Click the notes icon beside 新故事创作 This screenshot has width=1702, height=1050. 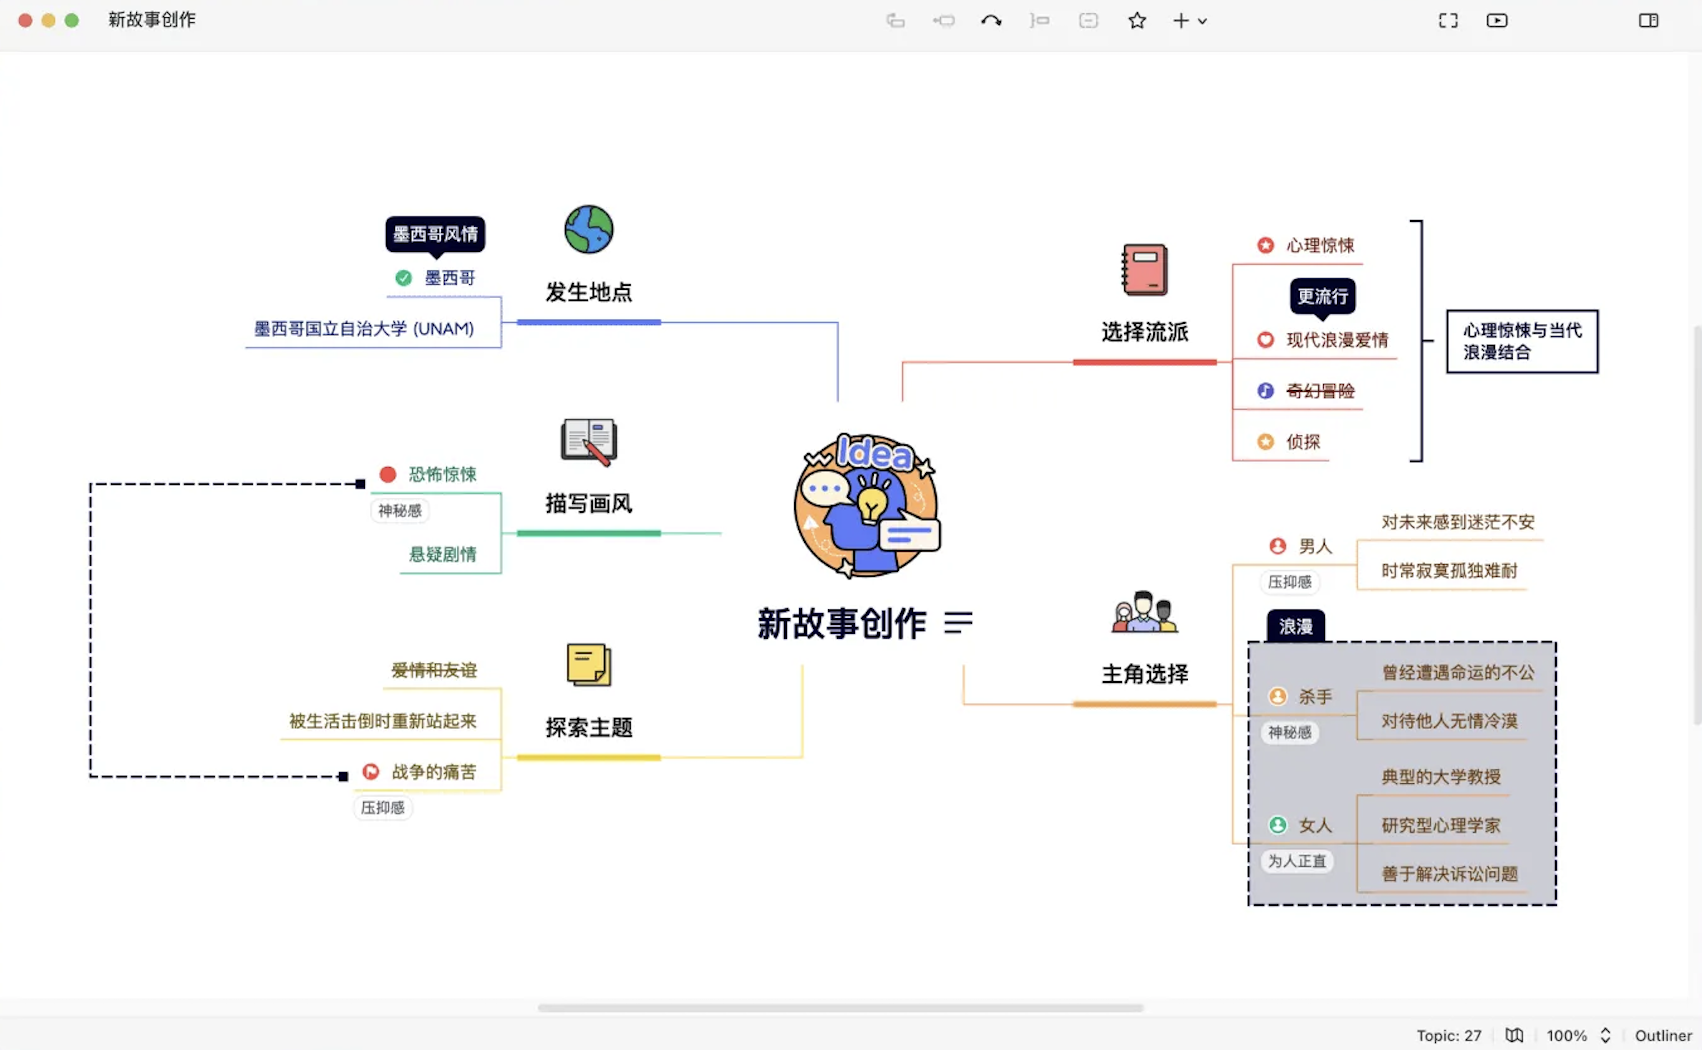960,623
